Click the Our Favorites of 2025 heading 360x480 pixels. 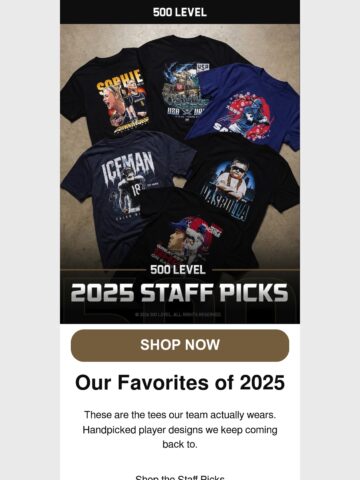pos(180,382)
